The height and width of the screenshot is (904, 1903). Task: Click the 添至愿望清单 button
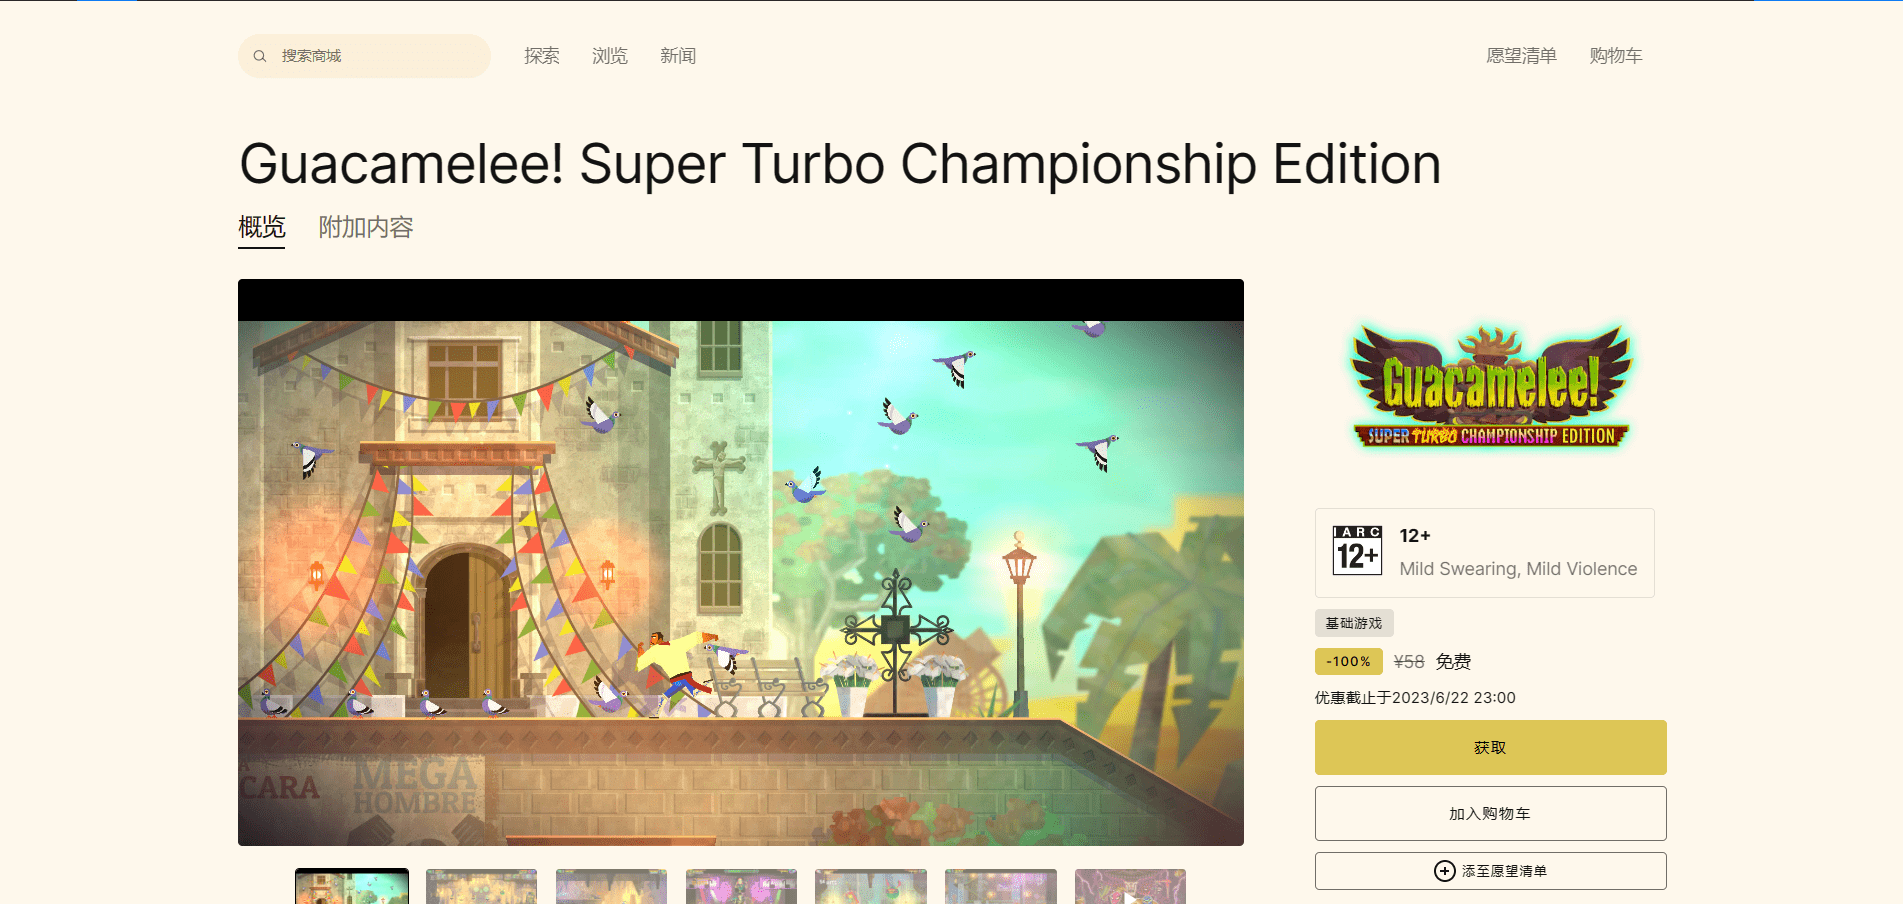coord(1490,871)
